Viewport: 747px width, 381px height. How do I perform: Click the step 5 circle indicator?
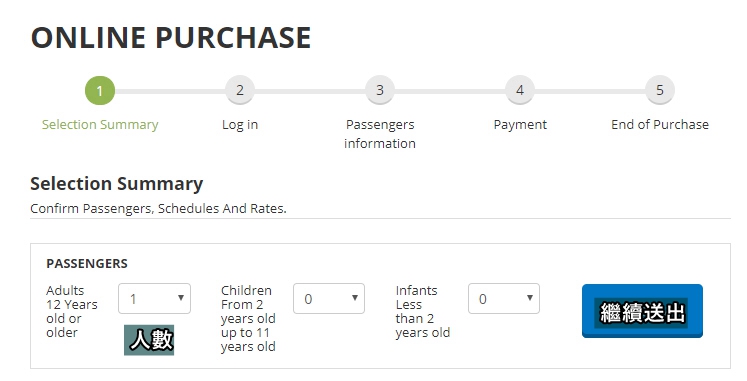coord(660,90)
